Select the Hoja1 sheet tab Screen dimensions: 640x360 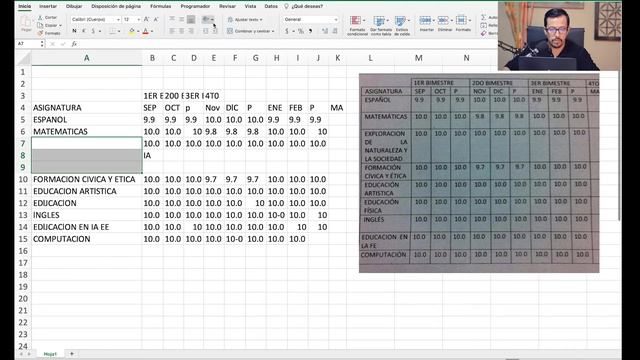tap(50, 354)
